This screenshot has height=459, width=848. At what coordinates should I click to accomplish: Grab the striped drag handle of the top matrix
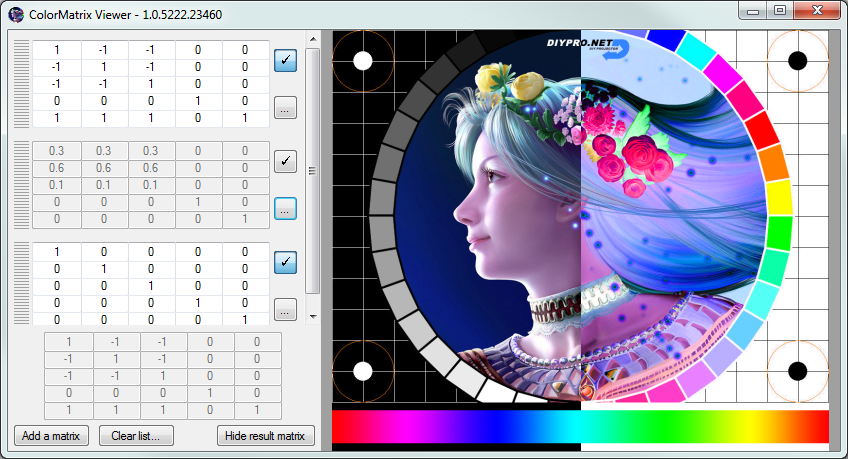click(21, 84)
